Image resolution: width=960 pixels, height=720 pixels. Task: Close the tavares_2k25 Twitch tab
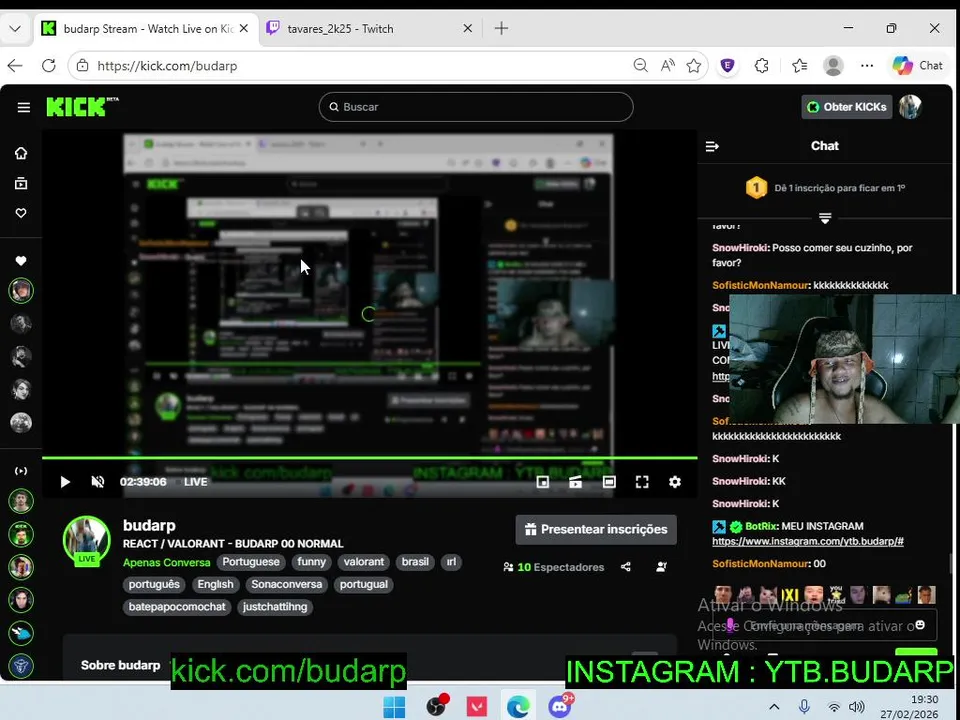pos(467,29)
